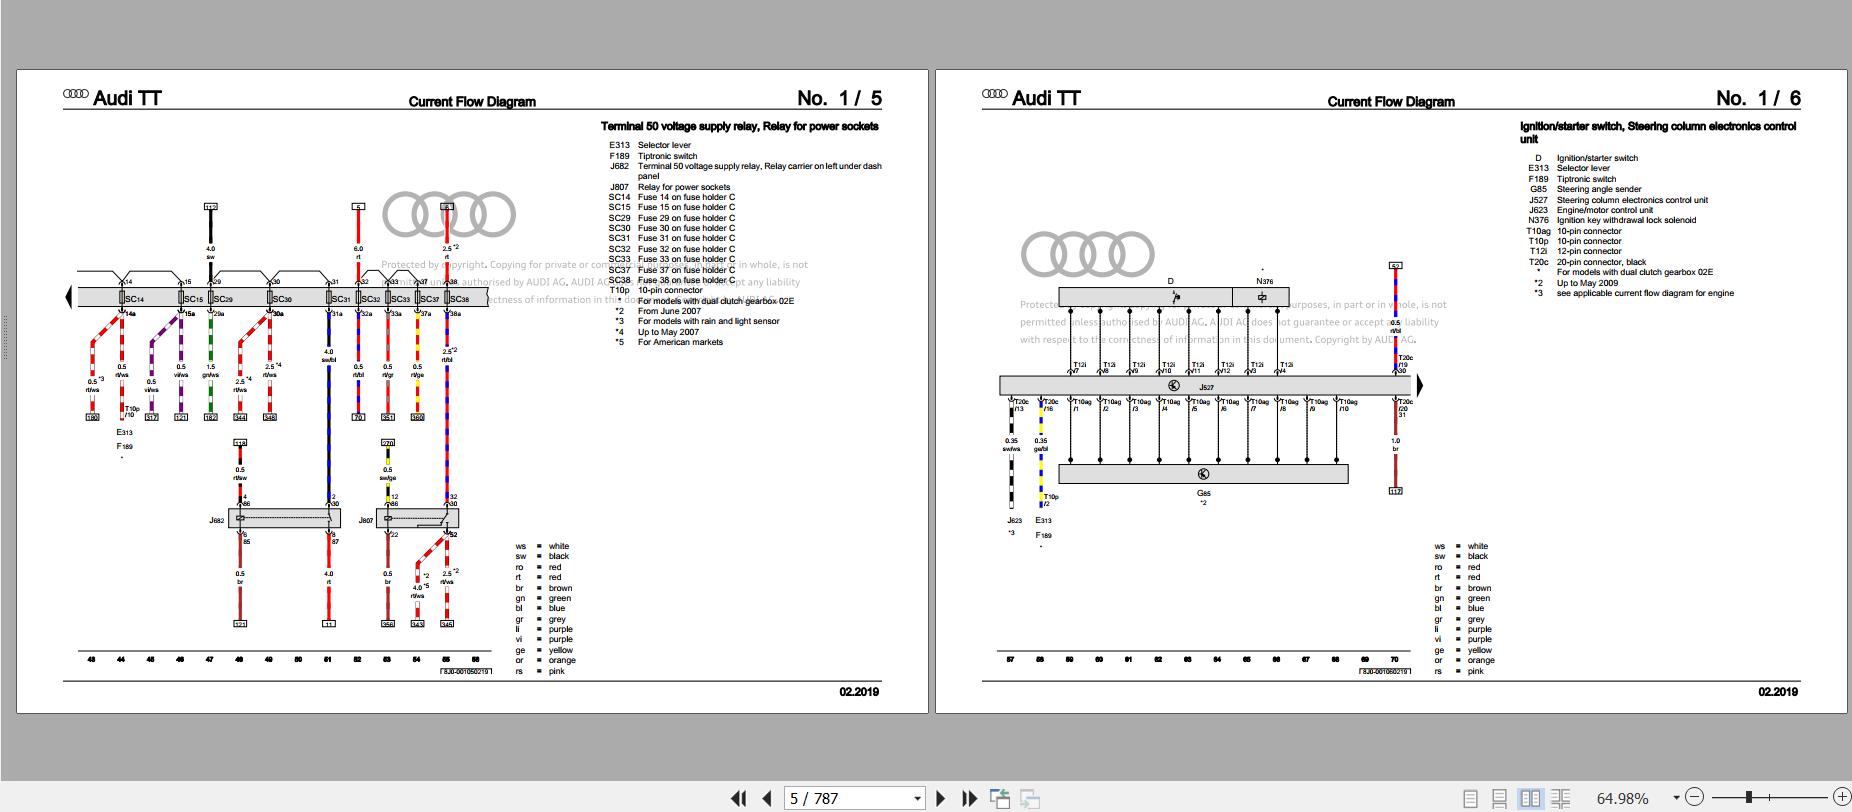
Task: Click page heading No. 1 / 6
Action: [x=1758, y=98]
